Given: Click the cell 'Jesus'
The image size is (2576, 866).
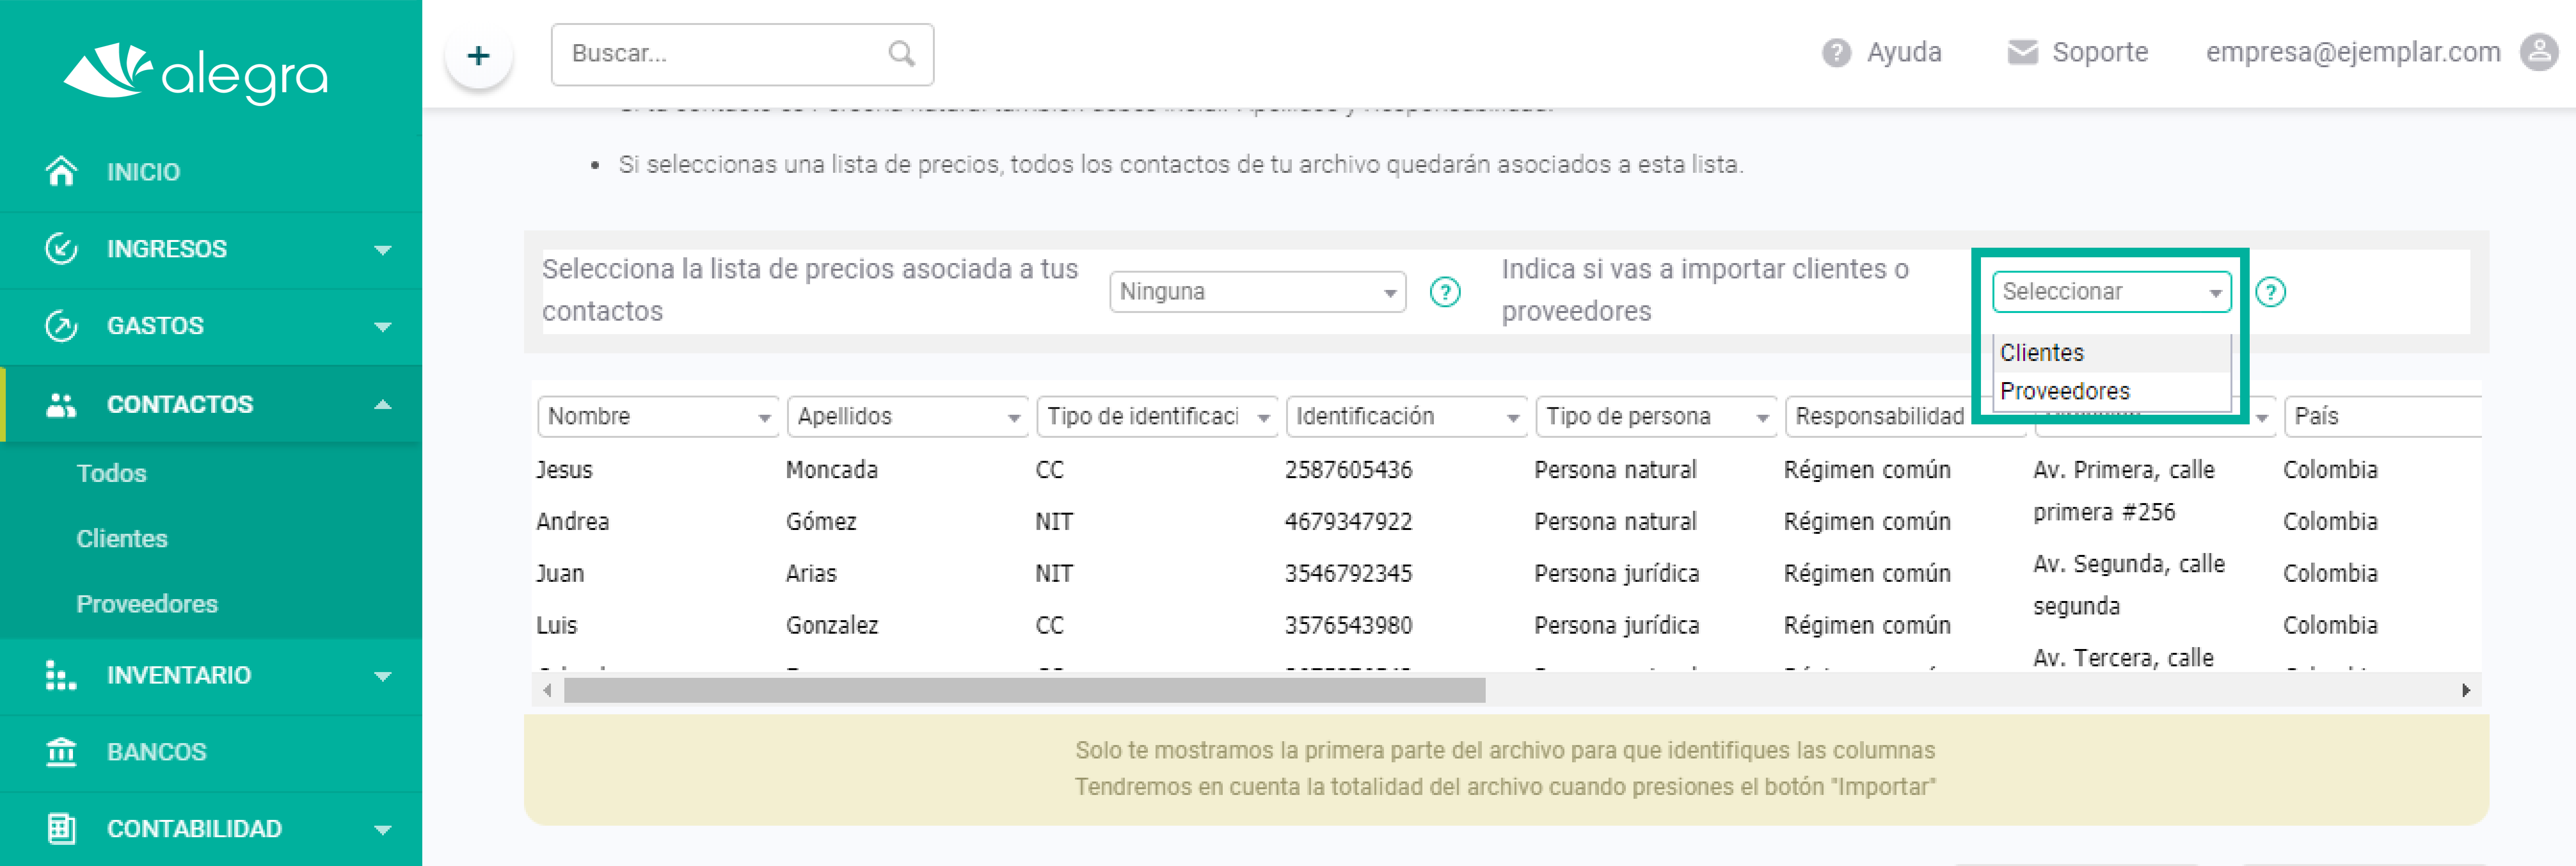Looking at the screenshot, I should 564,470.
